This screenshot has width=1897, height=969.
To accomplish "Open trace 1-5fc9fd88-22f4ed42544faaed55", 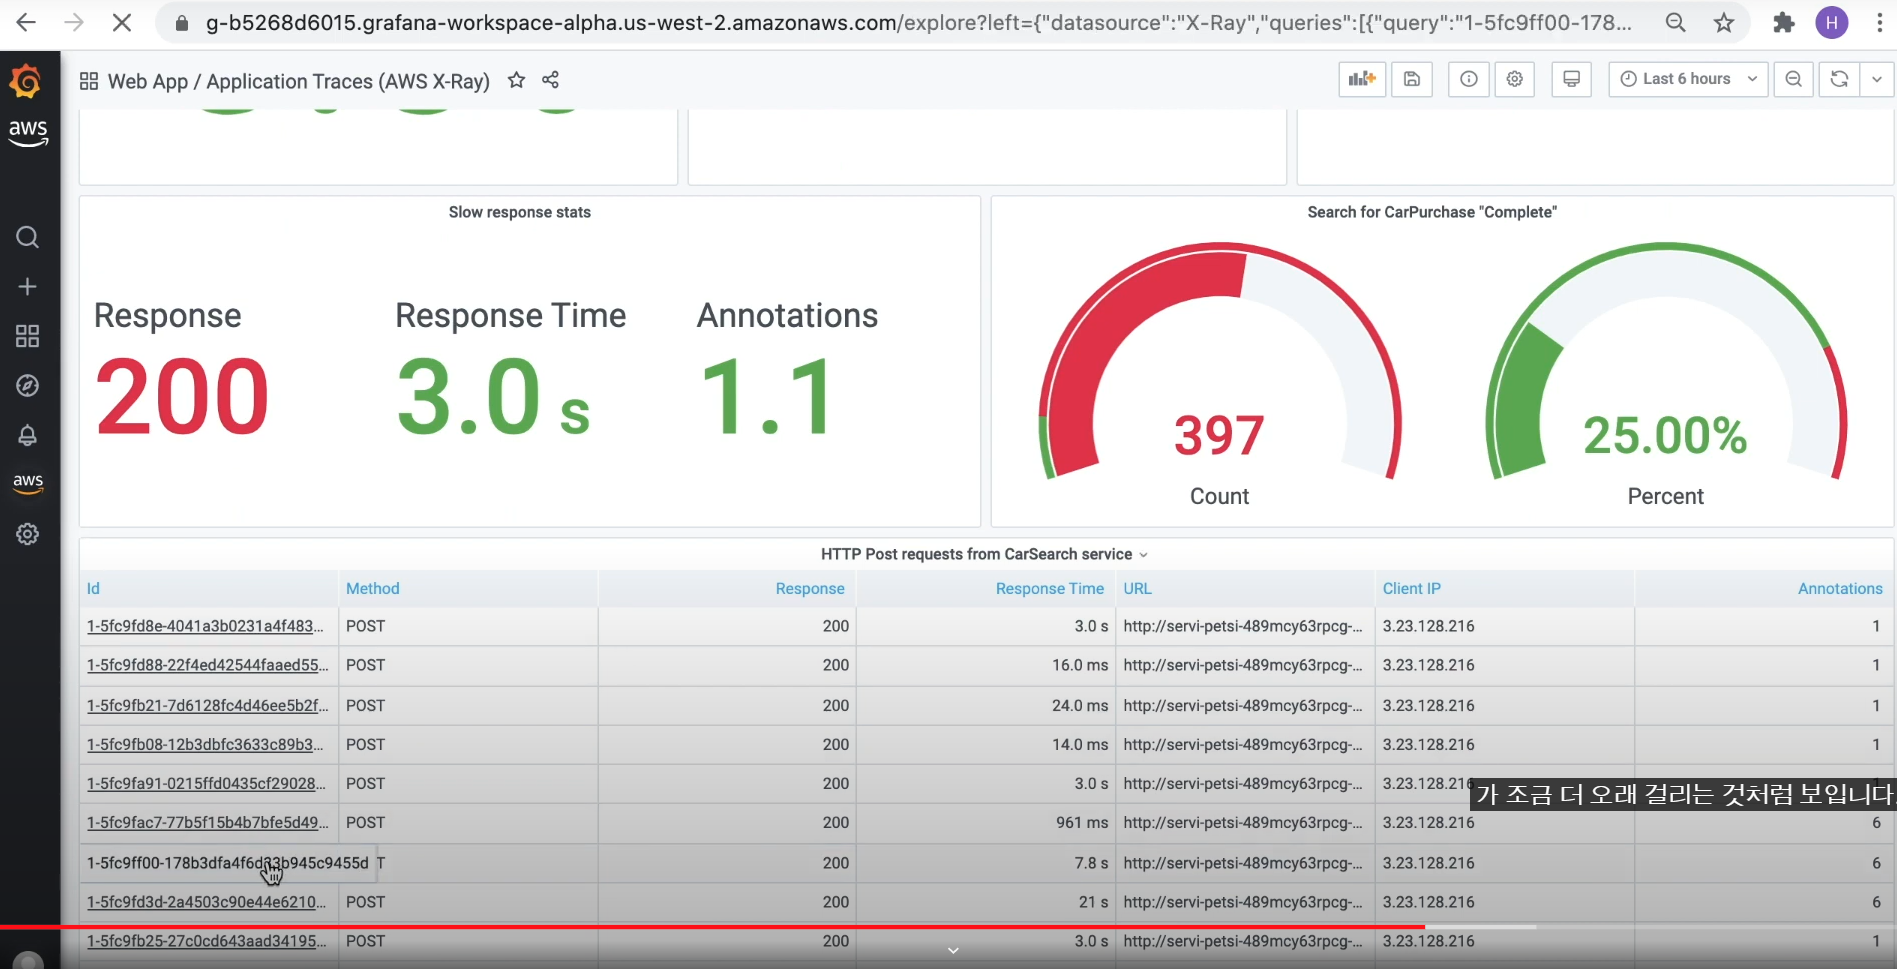I will [207, 665].
